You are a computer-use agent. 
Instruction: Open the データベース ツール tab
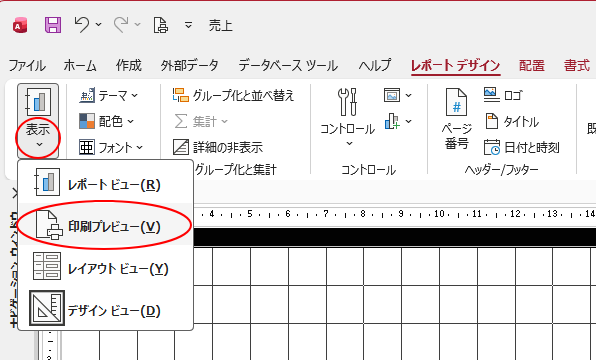click(288, 65)
